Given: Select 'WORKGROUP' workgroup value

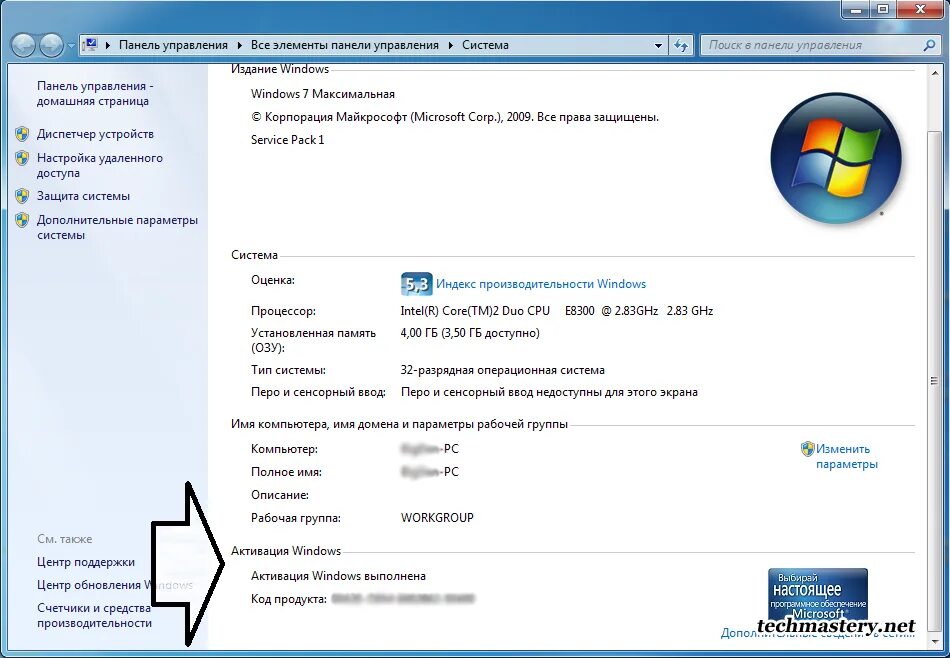Looking at the screenshot, I should coord(437,518).
